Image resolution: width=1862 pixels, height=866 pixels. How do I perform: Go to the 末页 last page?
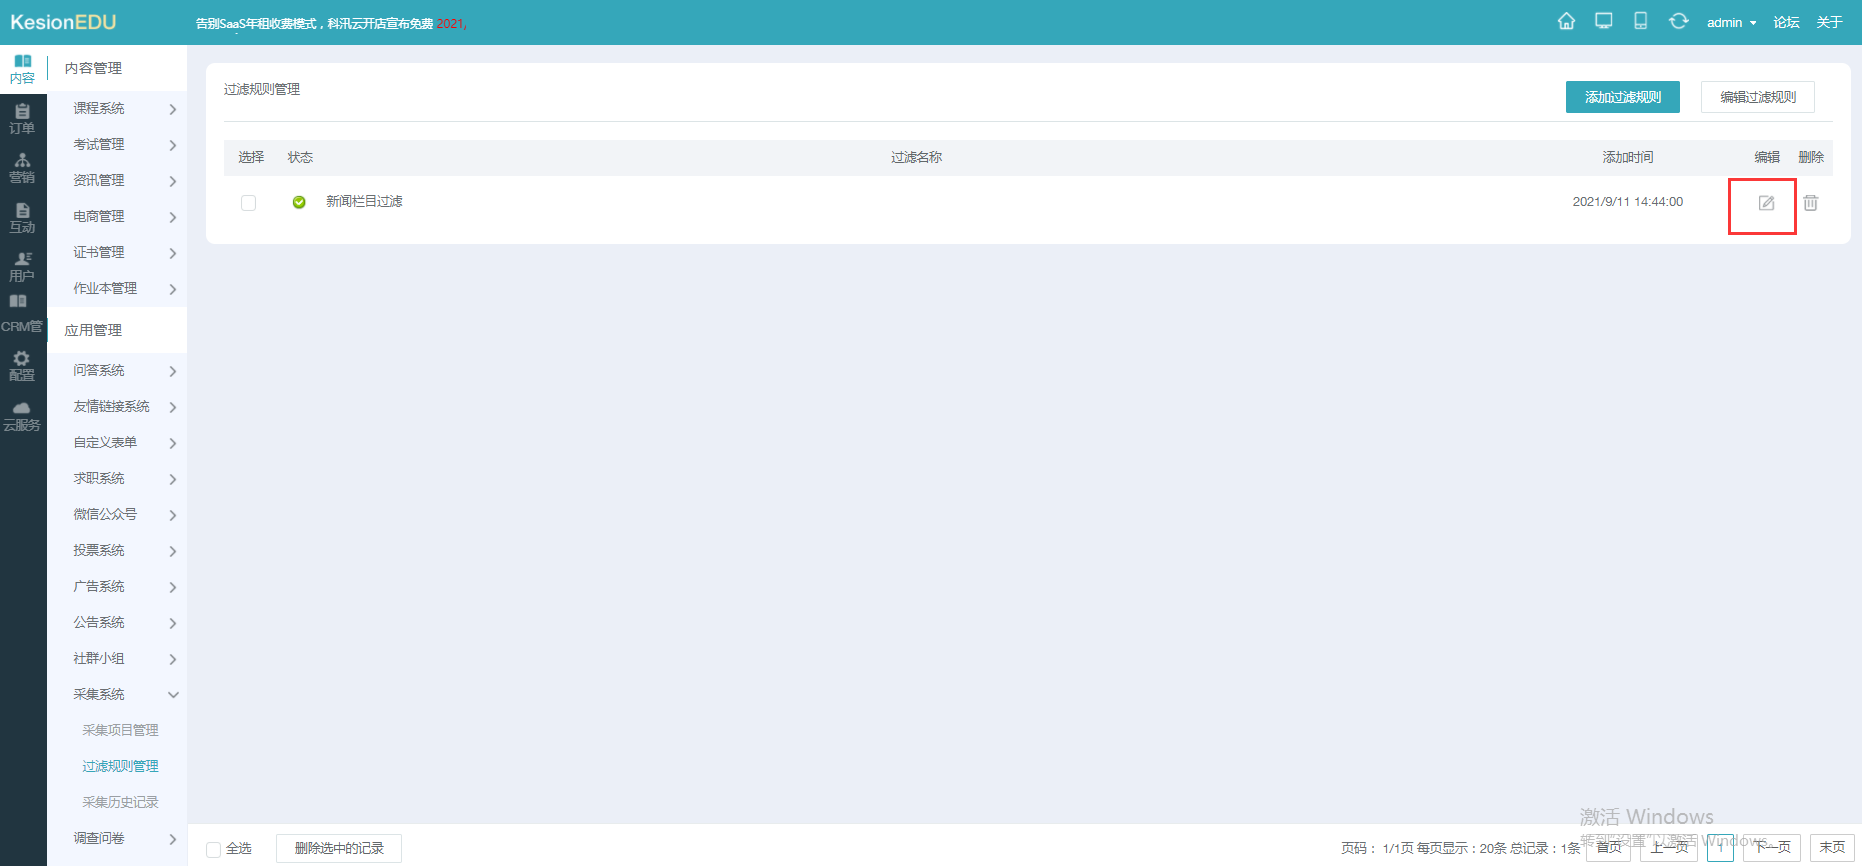tap(1832, 847)
